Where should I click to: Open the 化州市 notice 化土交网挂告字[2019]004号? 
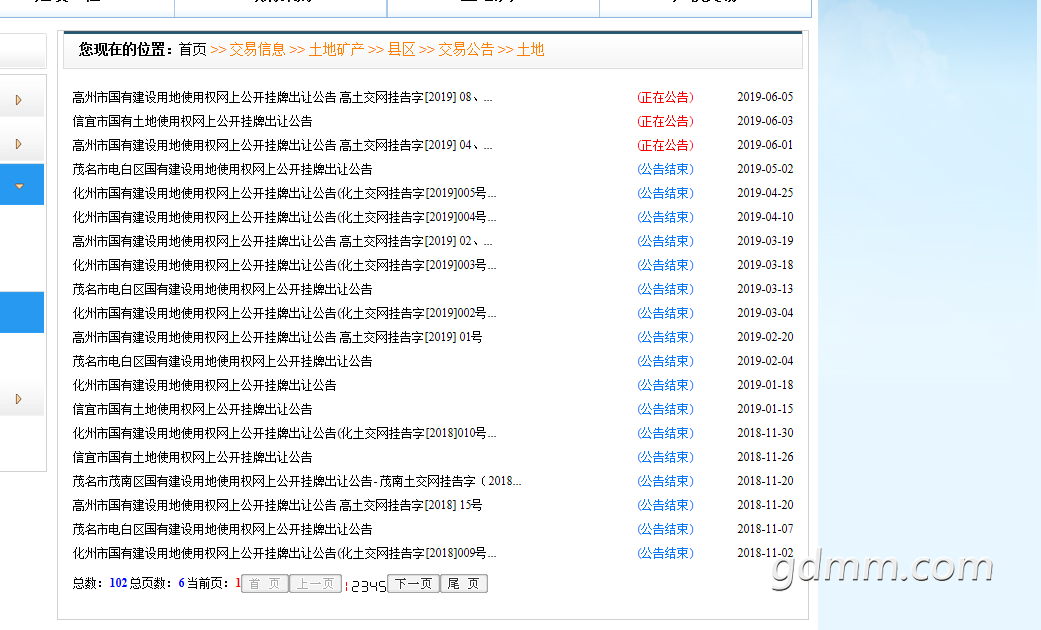[284, 217]
